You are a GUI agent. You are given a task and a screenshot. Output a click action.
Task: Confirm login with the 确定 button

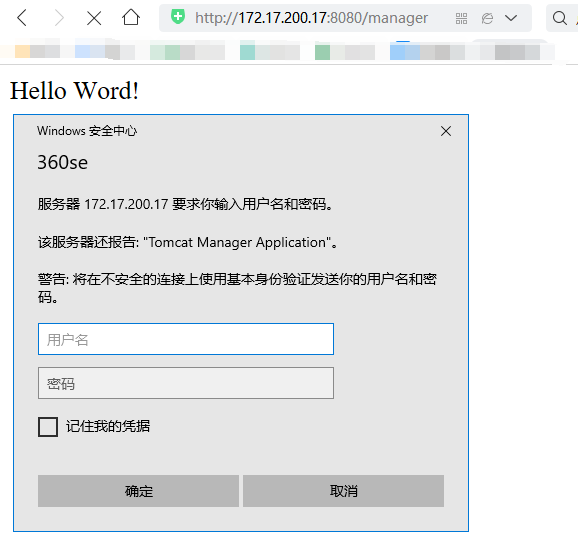[x=138, y=491]
